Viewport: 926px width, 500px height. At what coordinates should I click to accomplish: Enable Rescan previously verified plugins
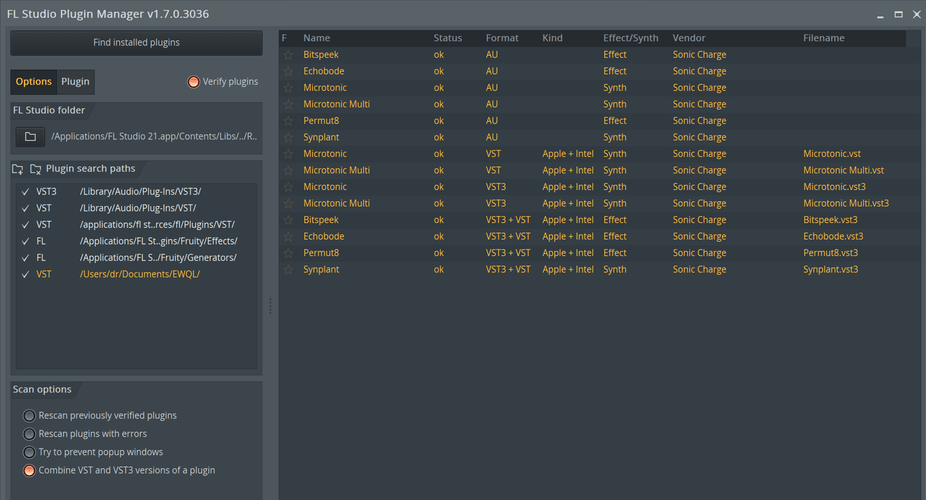pos(29,416)
